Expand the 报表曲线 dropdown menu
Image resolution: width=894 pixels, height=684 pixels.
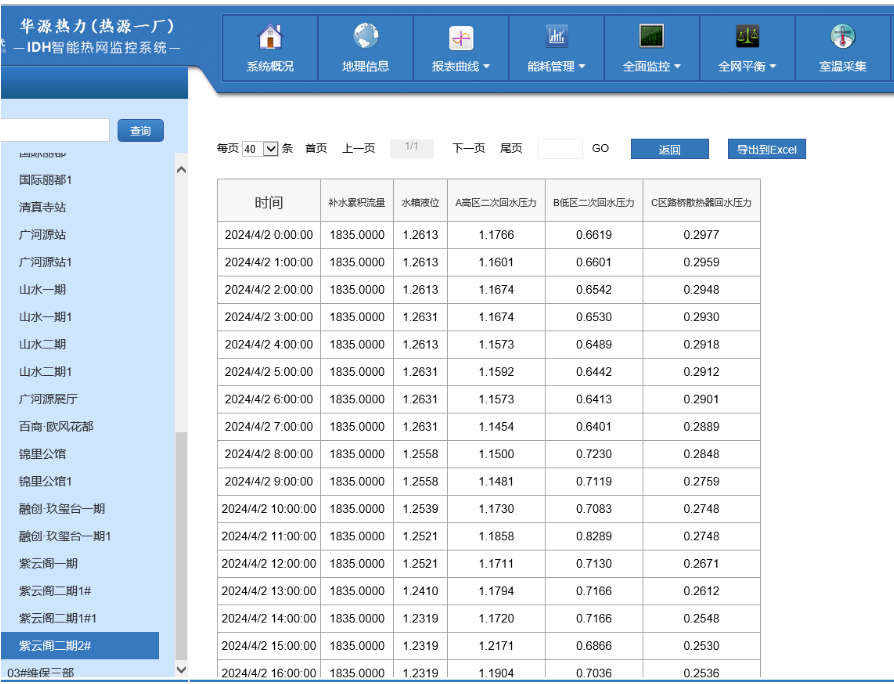(x=461, y=67)
